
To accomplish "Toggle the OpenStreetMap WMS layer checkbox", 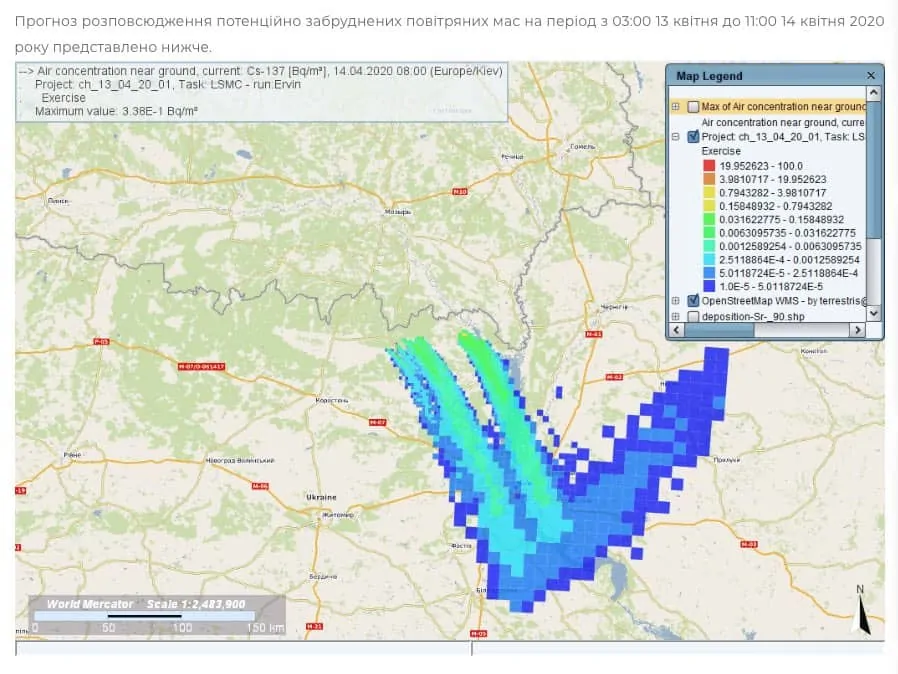I will point(693,301).
